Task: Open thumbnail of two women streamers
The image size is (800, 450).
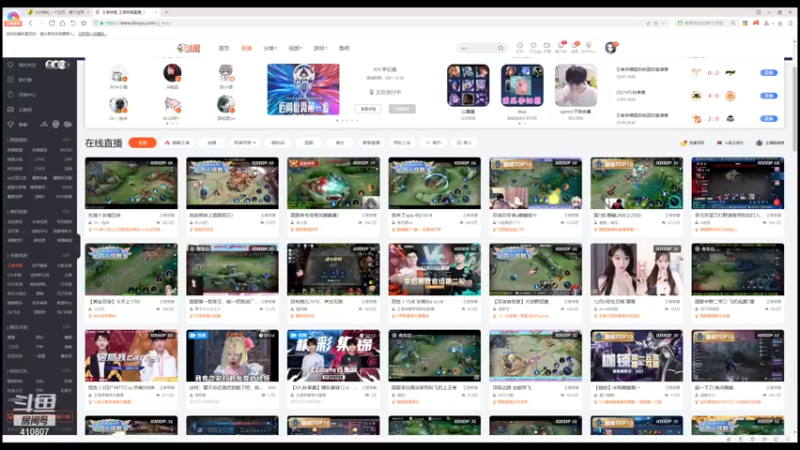Action: [x=636, y=269]
